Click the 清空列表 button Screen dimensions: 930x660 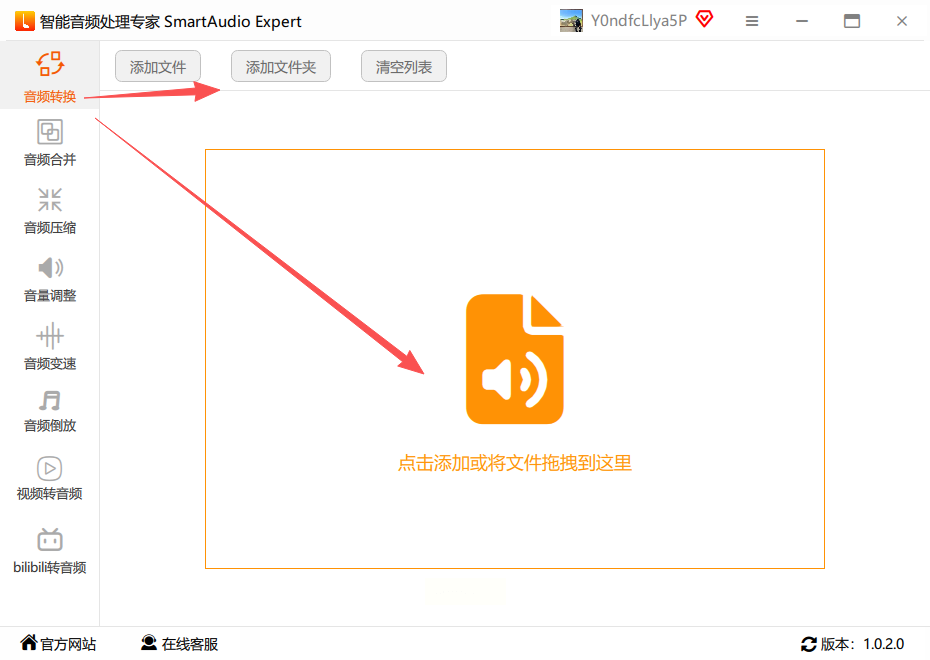[404, 66]
